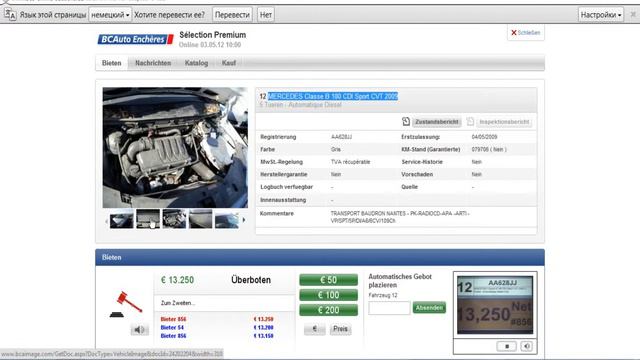Mute the live video audio
The height and width of the screenshot is (360, 640).
(x=527, y=346)
